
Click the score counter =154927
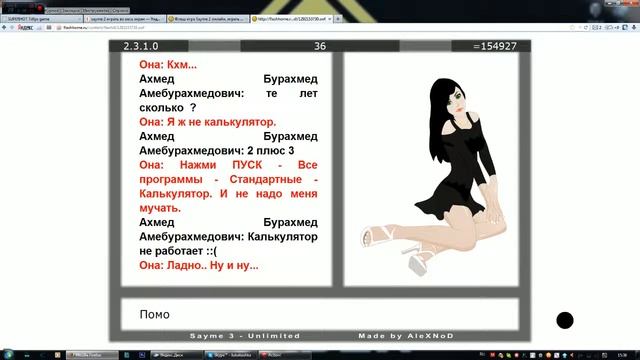point(495,46)
